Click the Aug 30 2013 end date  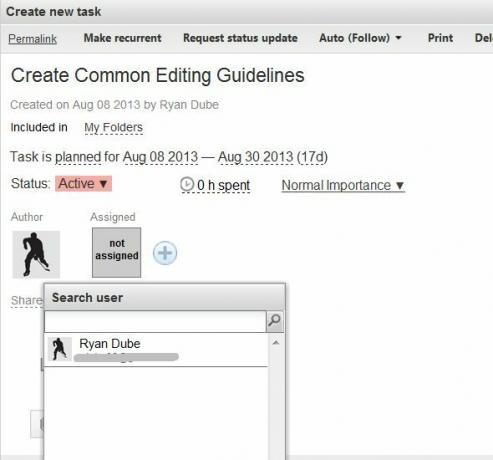click(256, 157)
